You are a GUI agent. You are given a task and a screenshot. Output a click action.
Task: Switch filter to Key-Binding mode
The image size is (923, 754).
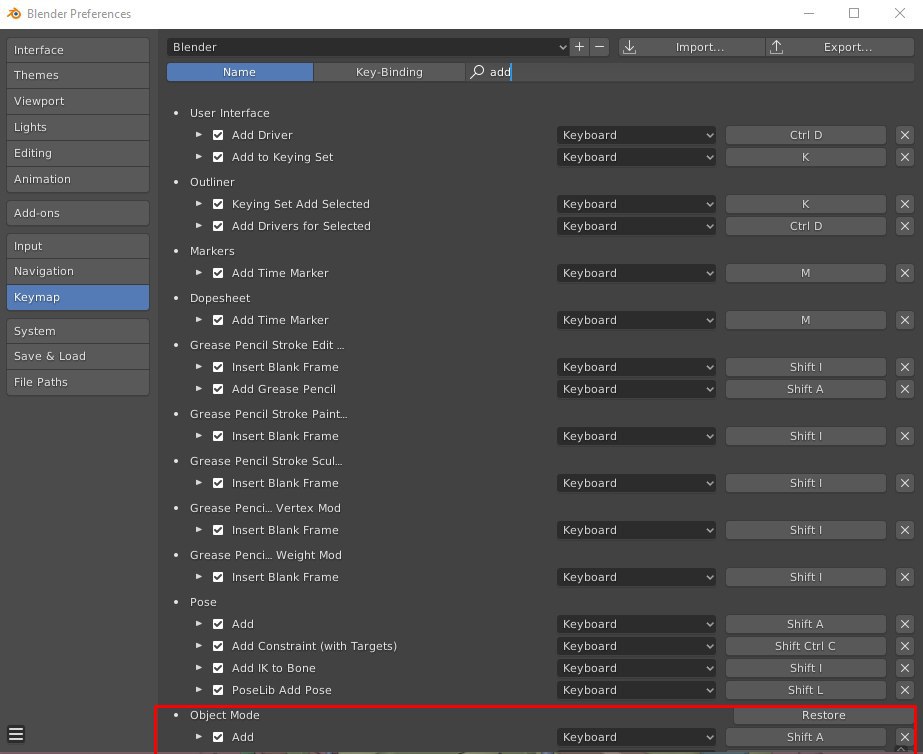coord(389,72)
